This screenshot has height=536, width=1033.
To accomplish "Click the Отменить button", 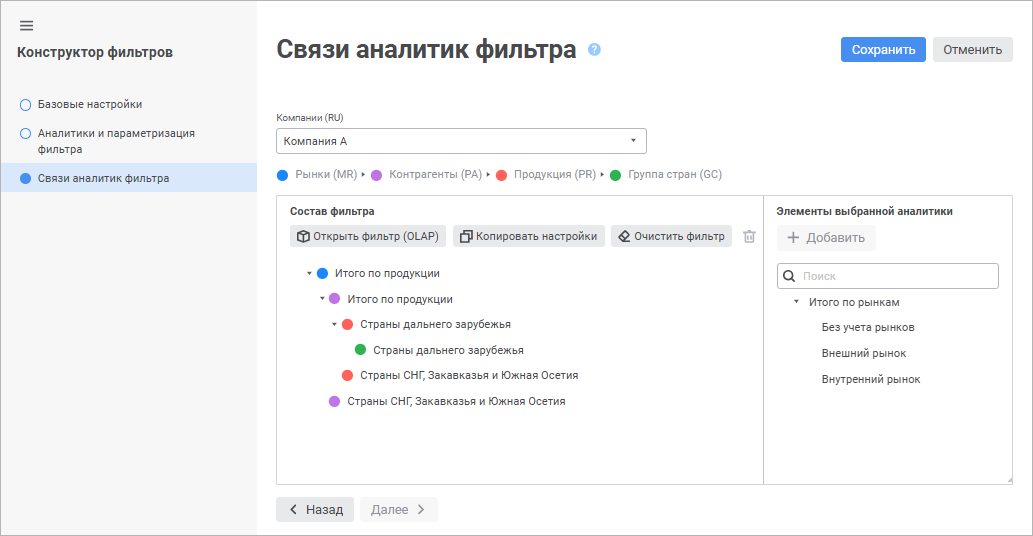I will pyautogui.click(x=972, y=50).
